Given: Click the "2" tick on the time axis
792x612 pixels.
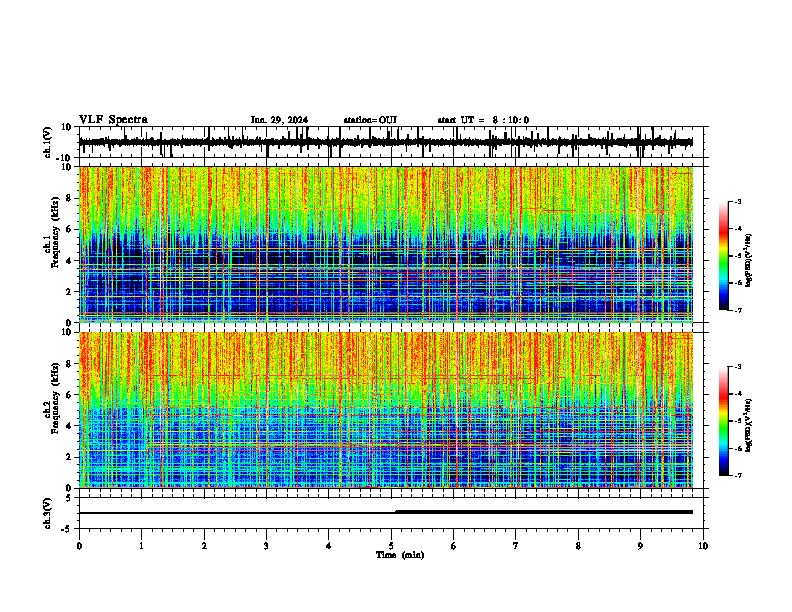Looking at the screenshot, I should point(204,546).
